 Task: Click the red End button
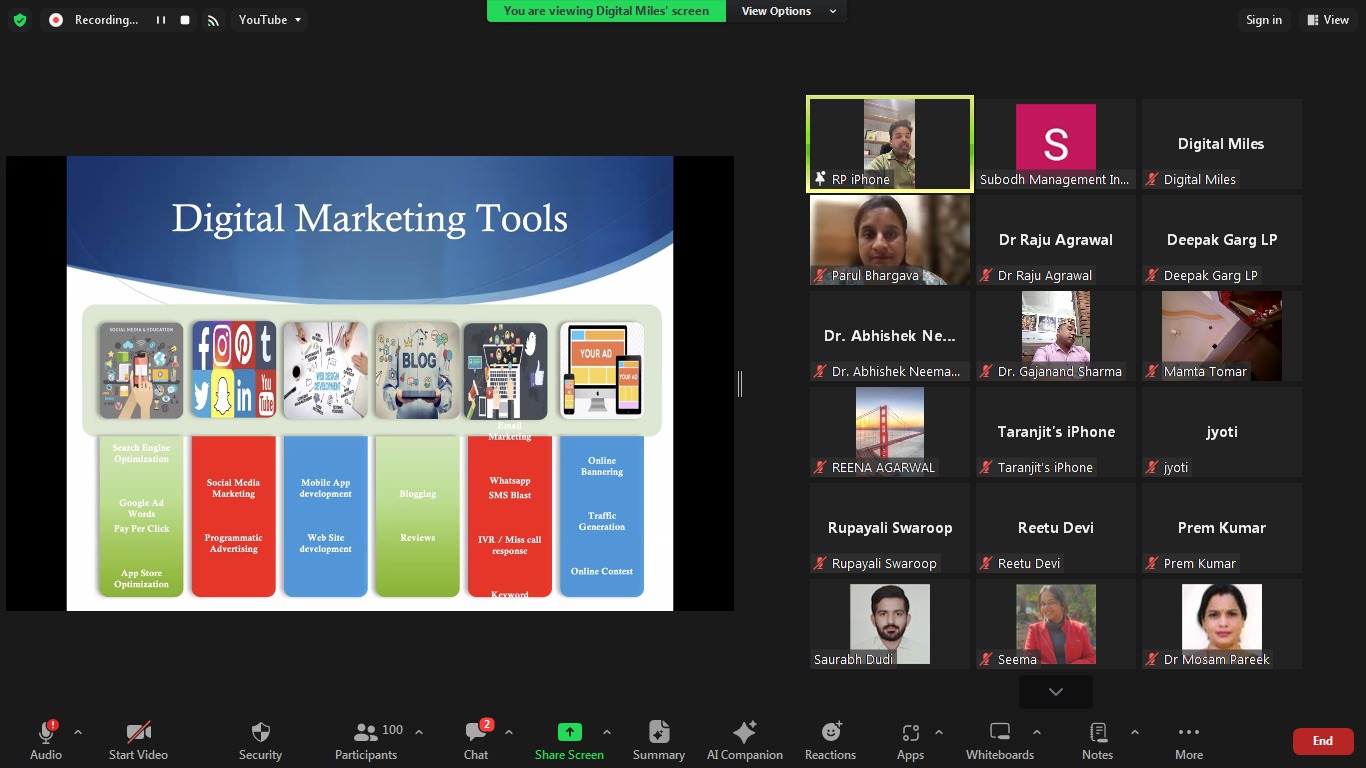coord(1322,741)
